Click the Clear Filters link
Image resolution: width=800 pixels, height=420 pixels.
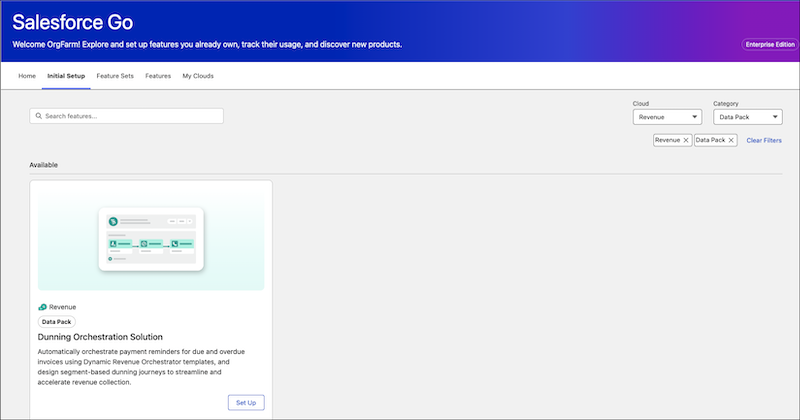[764, 140]
